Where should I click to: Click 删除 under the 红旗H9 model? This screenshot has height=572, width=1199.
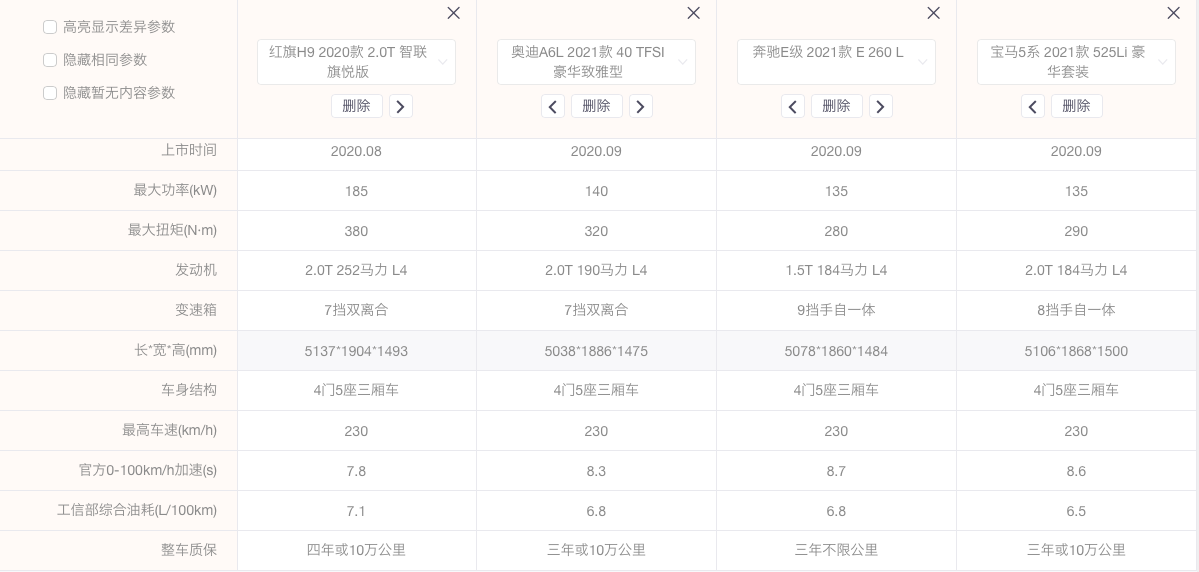pyautogui.click(x=356, y=106)
